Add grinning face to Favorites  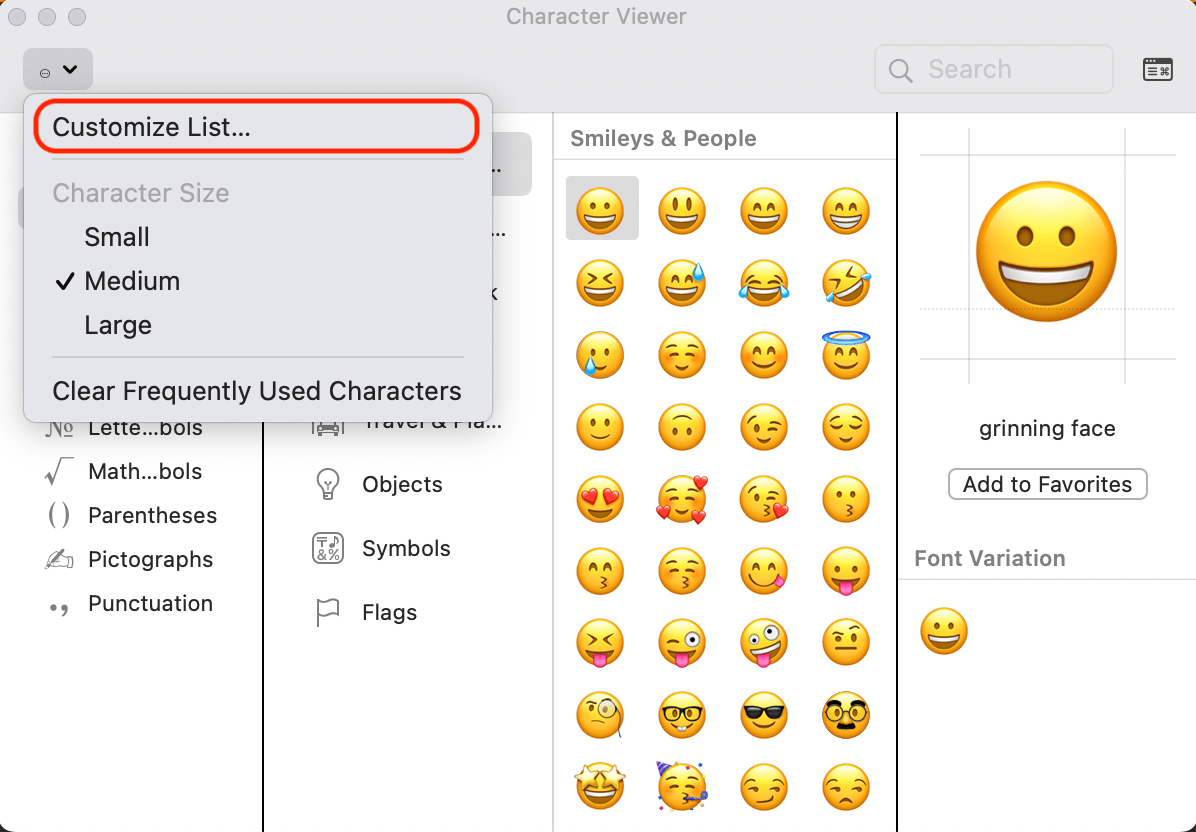pos(1047,484)
